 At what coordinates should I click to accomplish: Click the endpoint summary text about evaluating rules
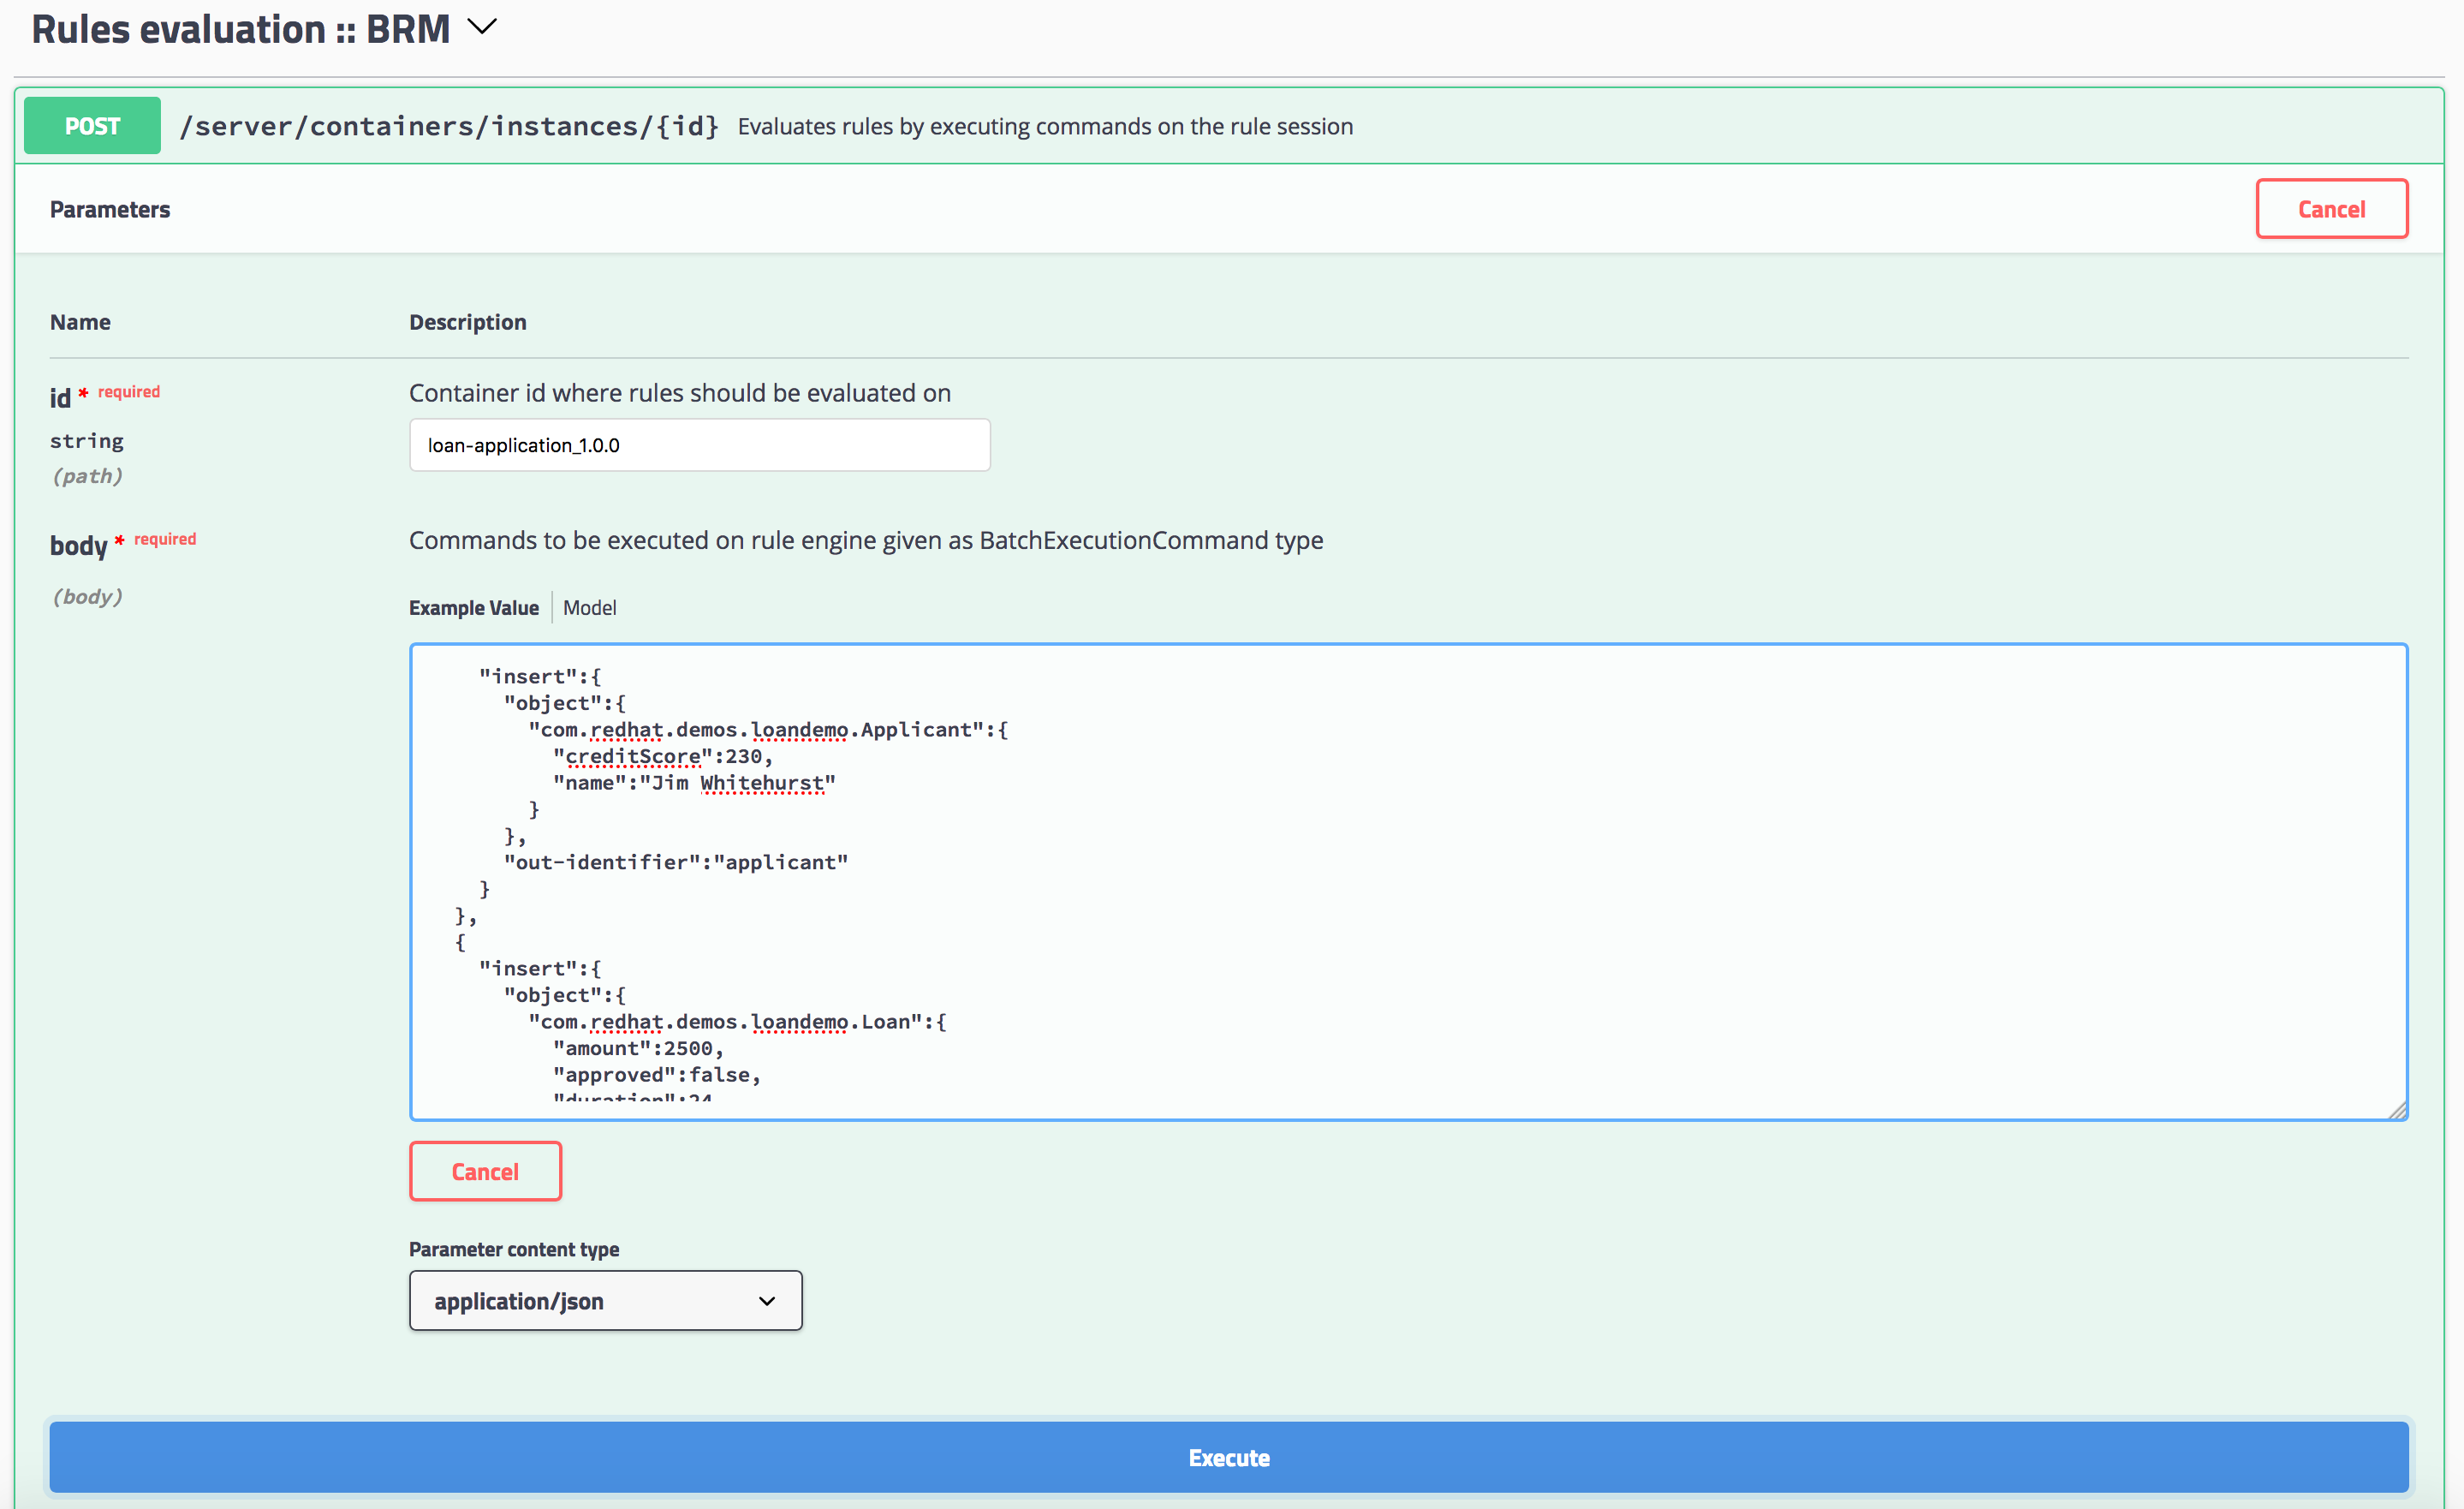click(x=1045, y=127)
